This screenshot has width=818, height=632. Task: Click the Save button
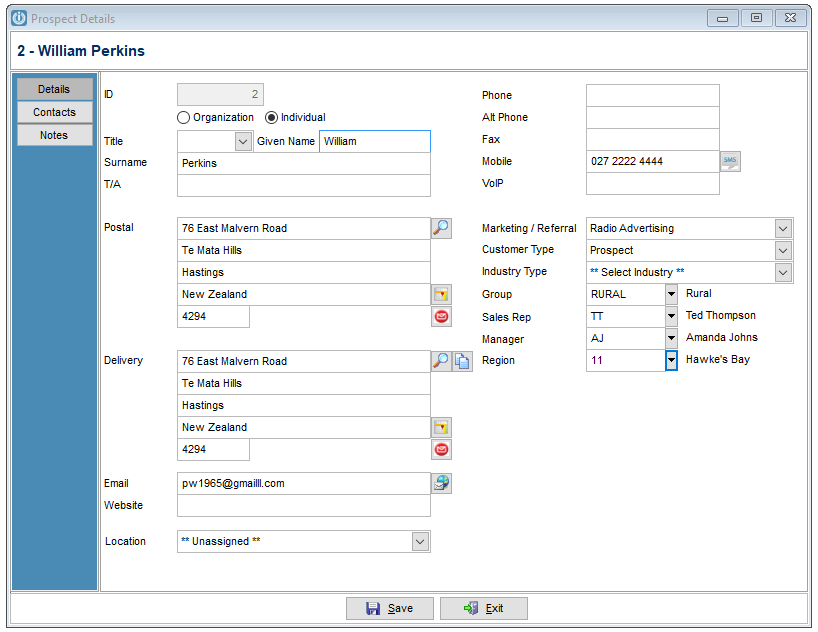coord(390,609)
